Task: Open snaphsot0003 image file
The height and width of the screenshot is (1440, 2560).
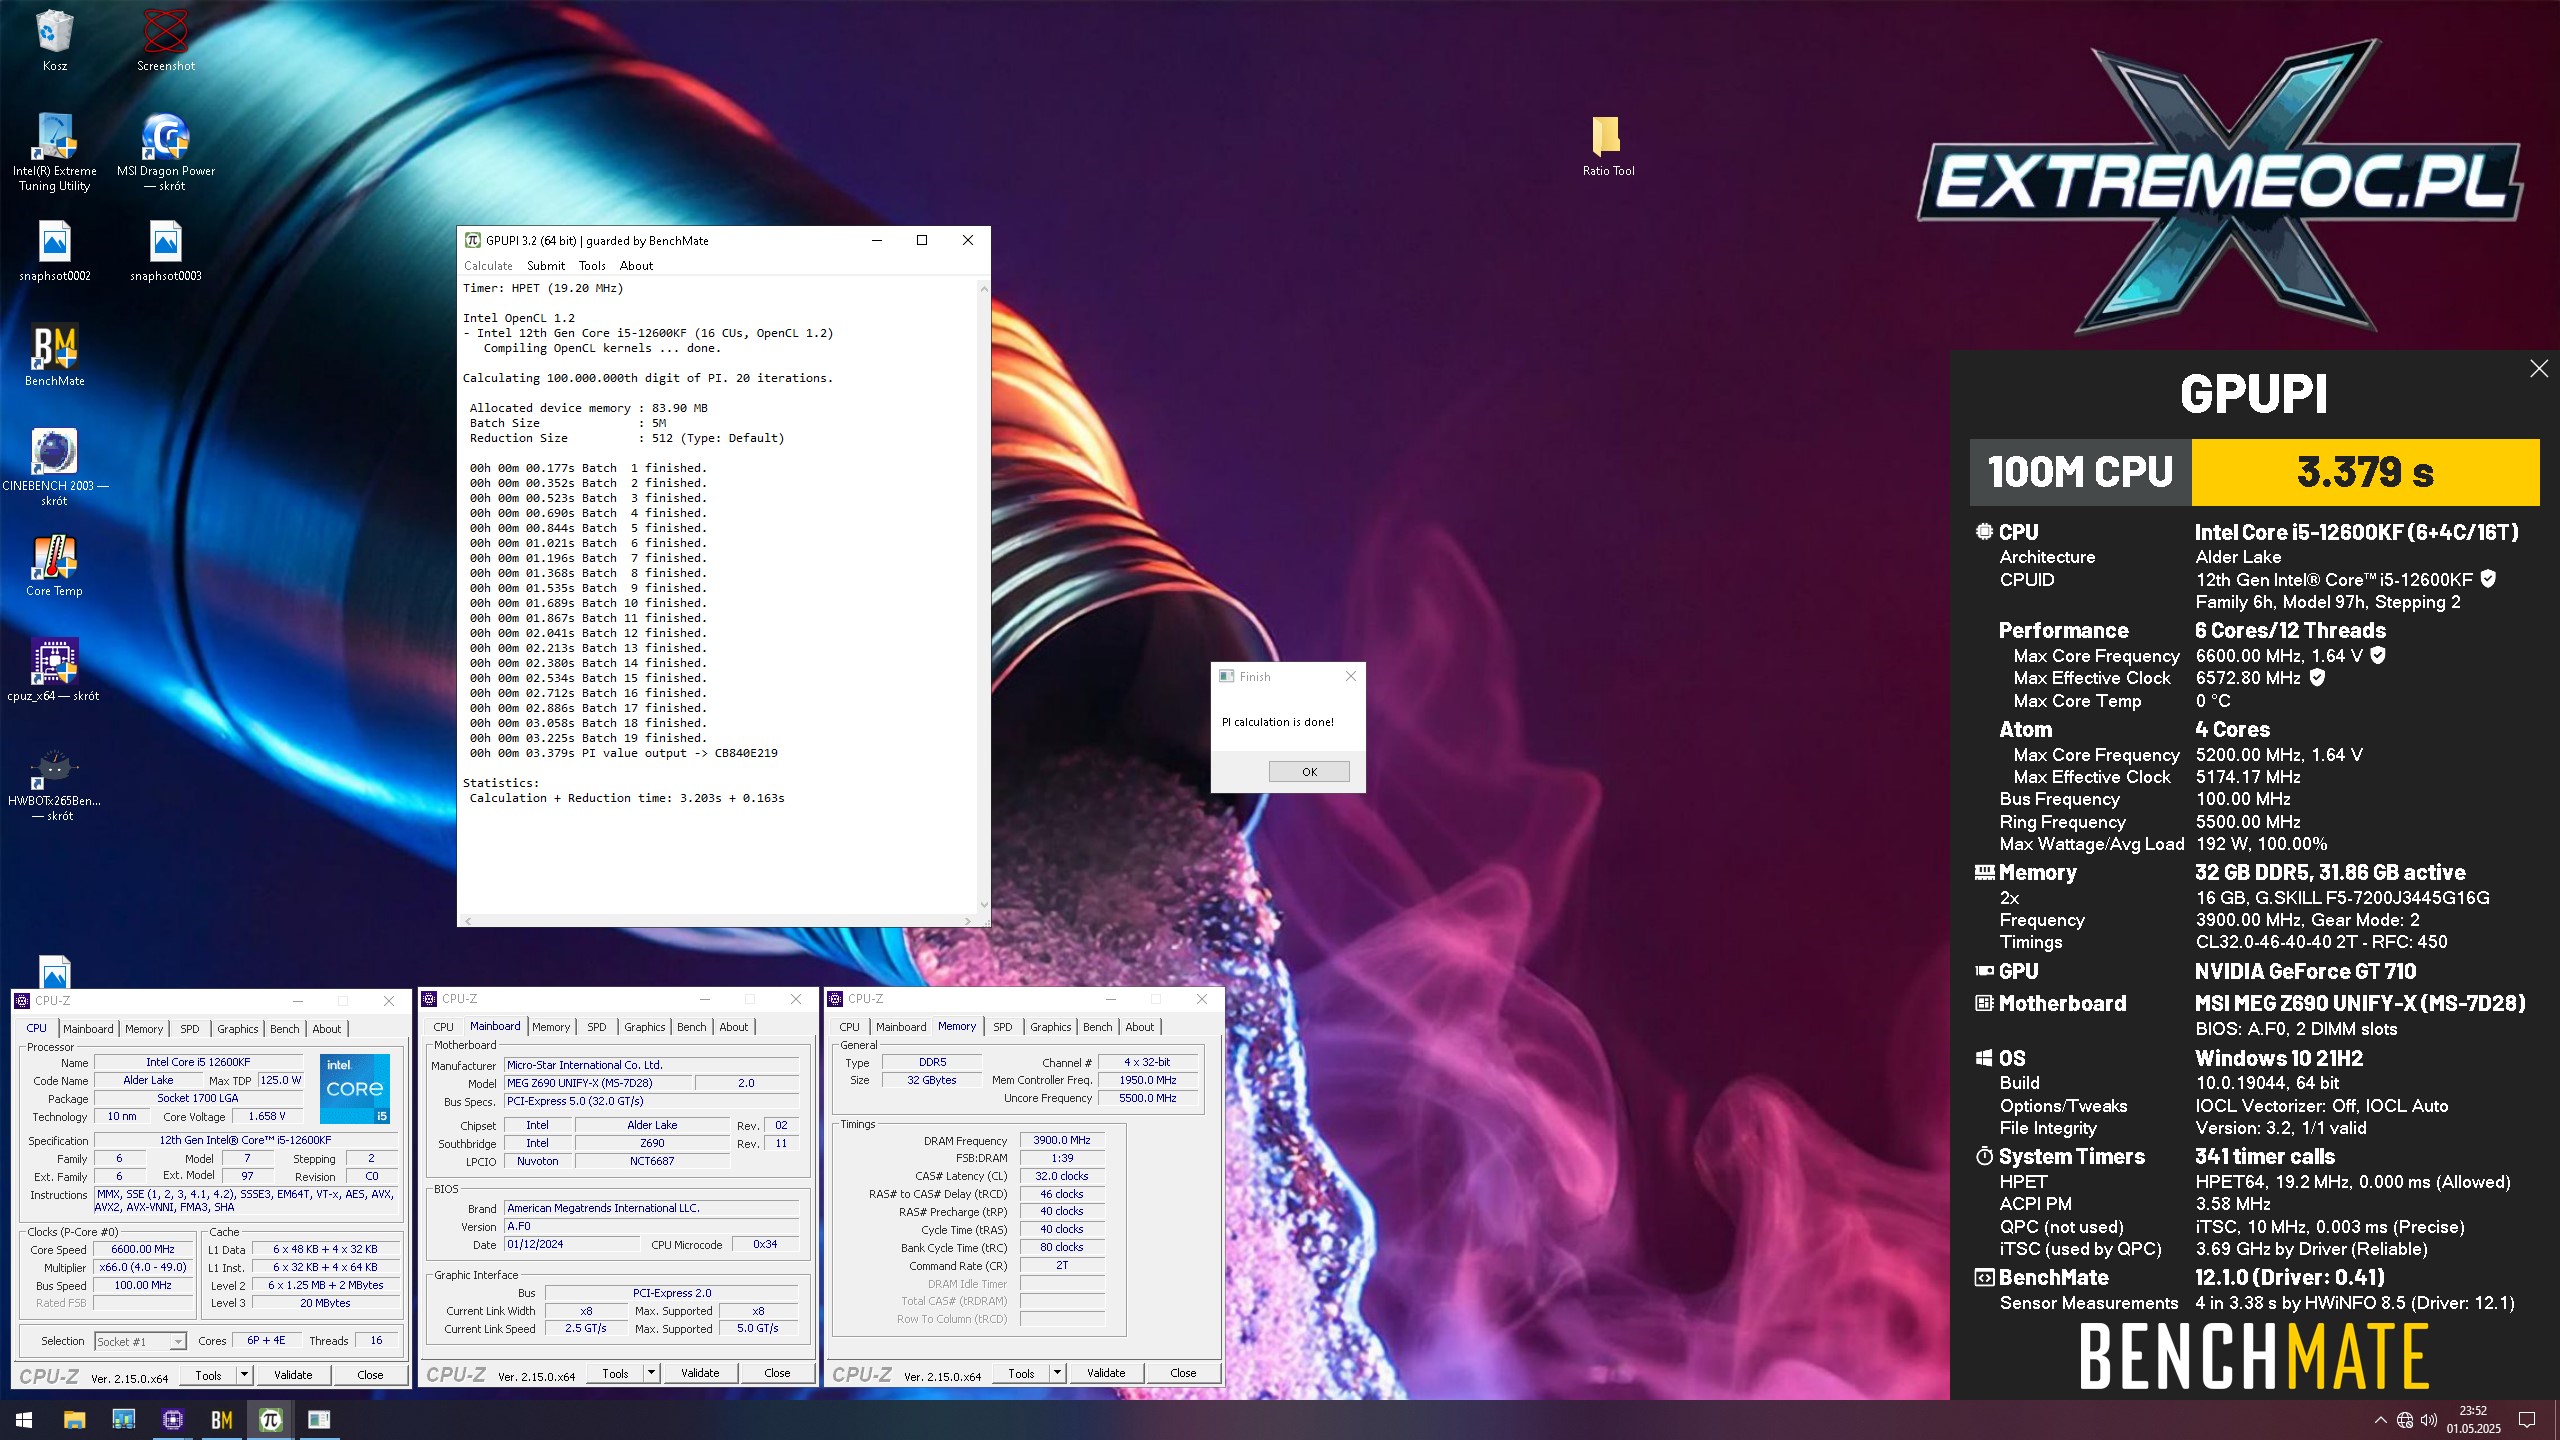Action: 166,252
